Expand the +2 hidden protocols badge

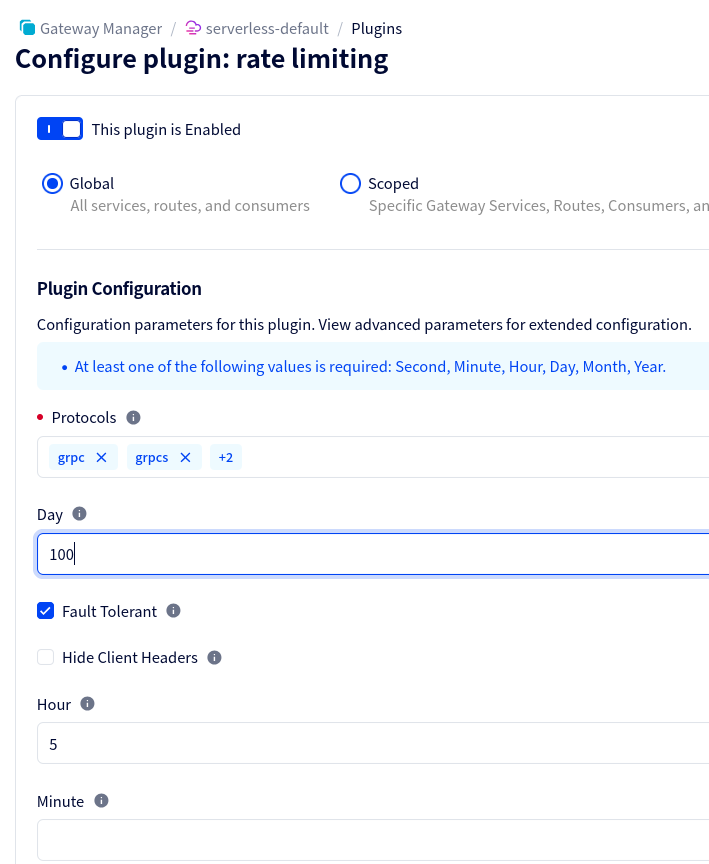[225, 457]
